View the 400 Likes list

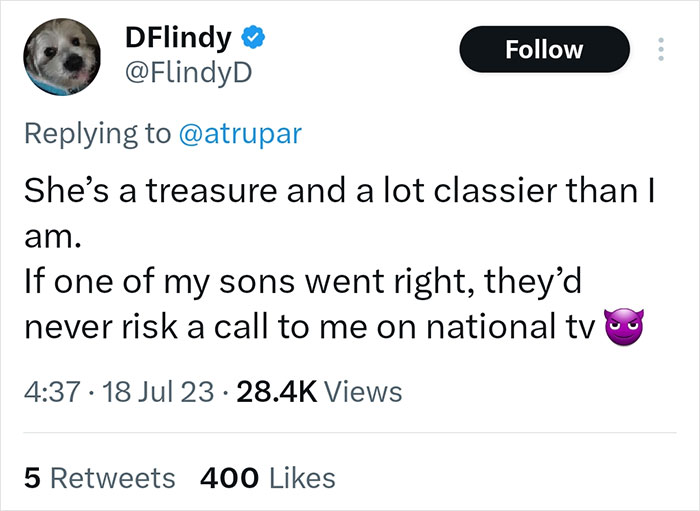pyautogui.click(x=268, y=477)
